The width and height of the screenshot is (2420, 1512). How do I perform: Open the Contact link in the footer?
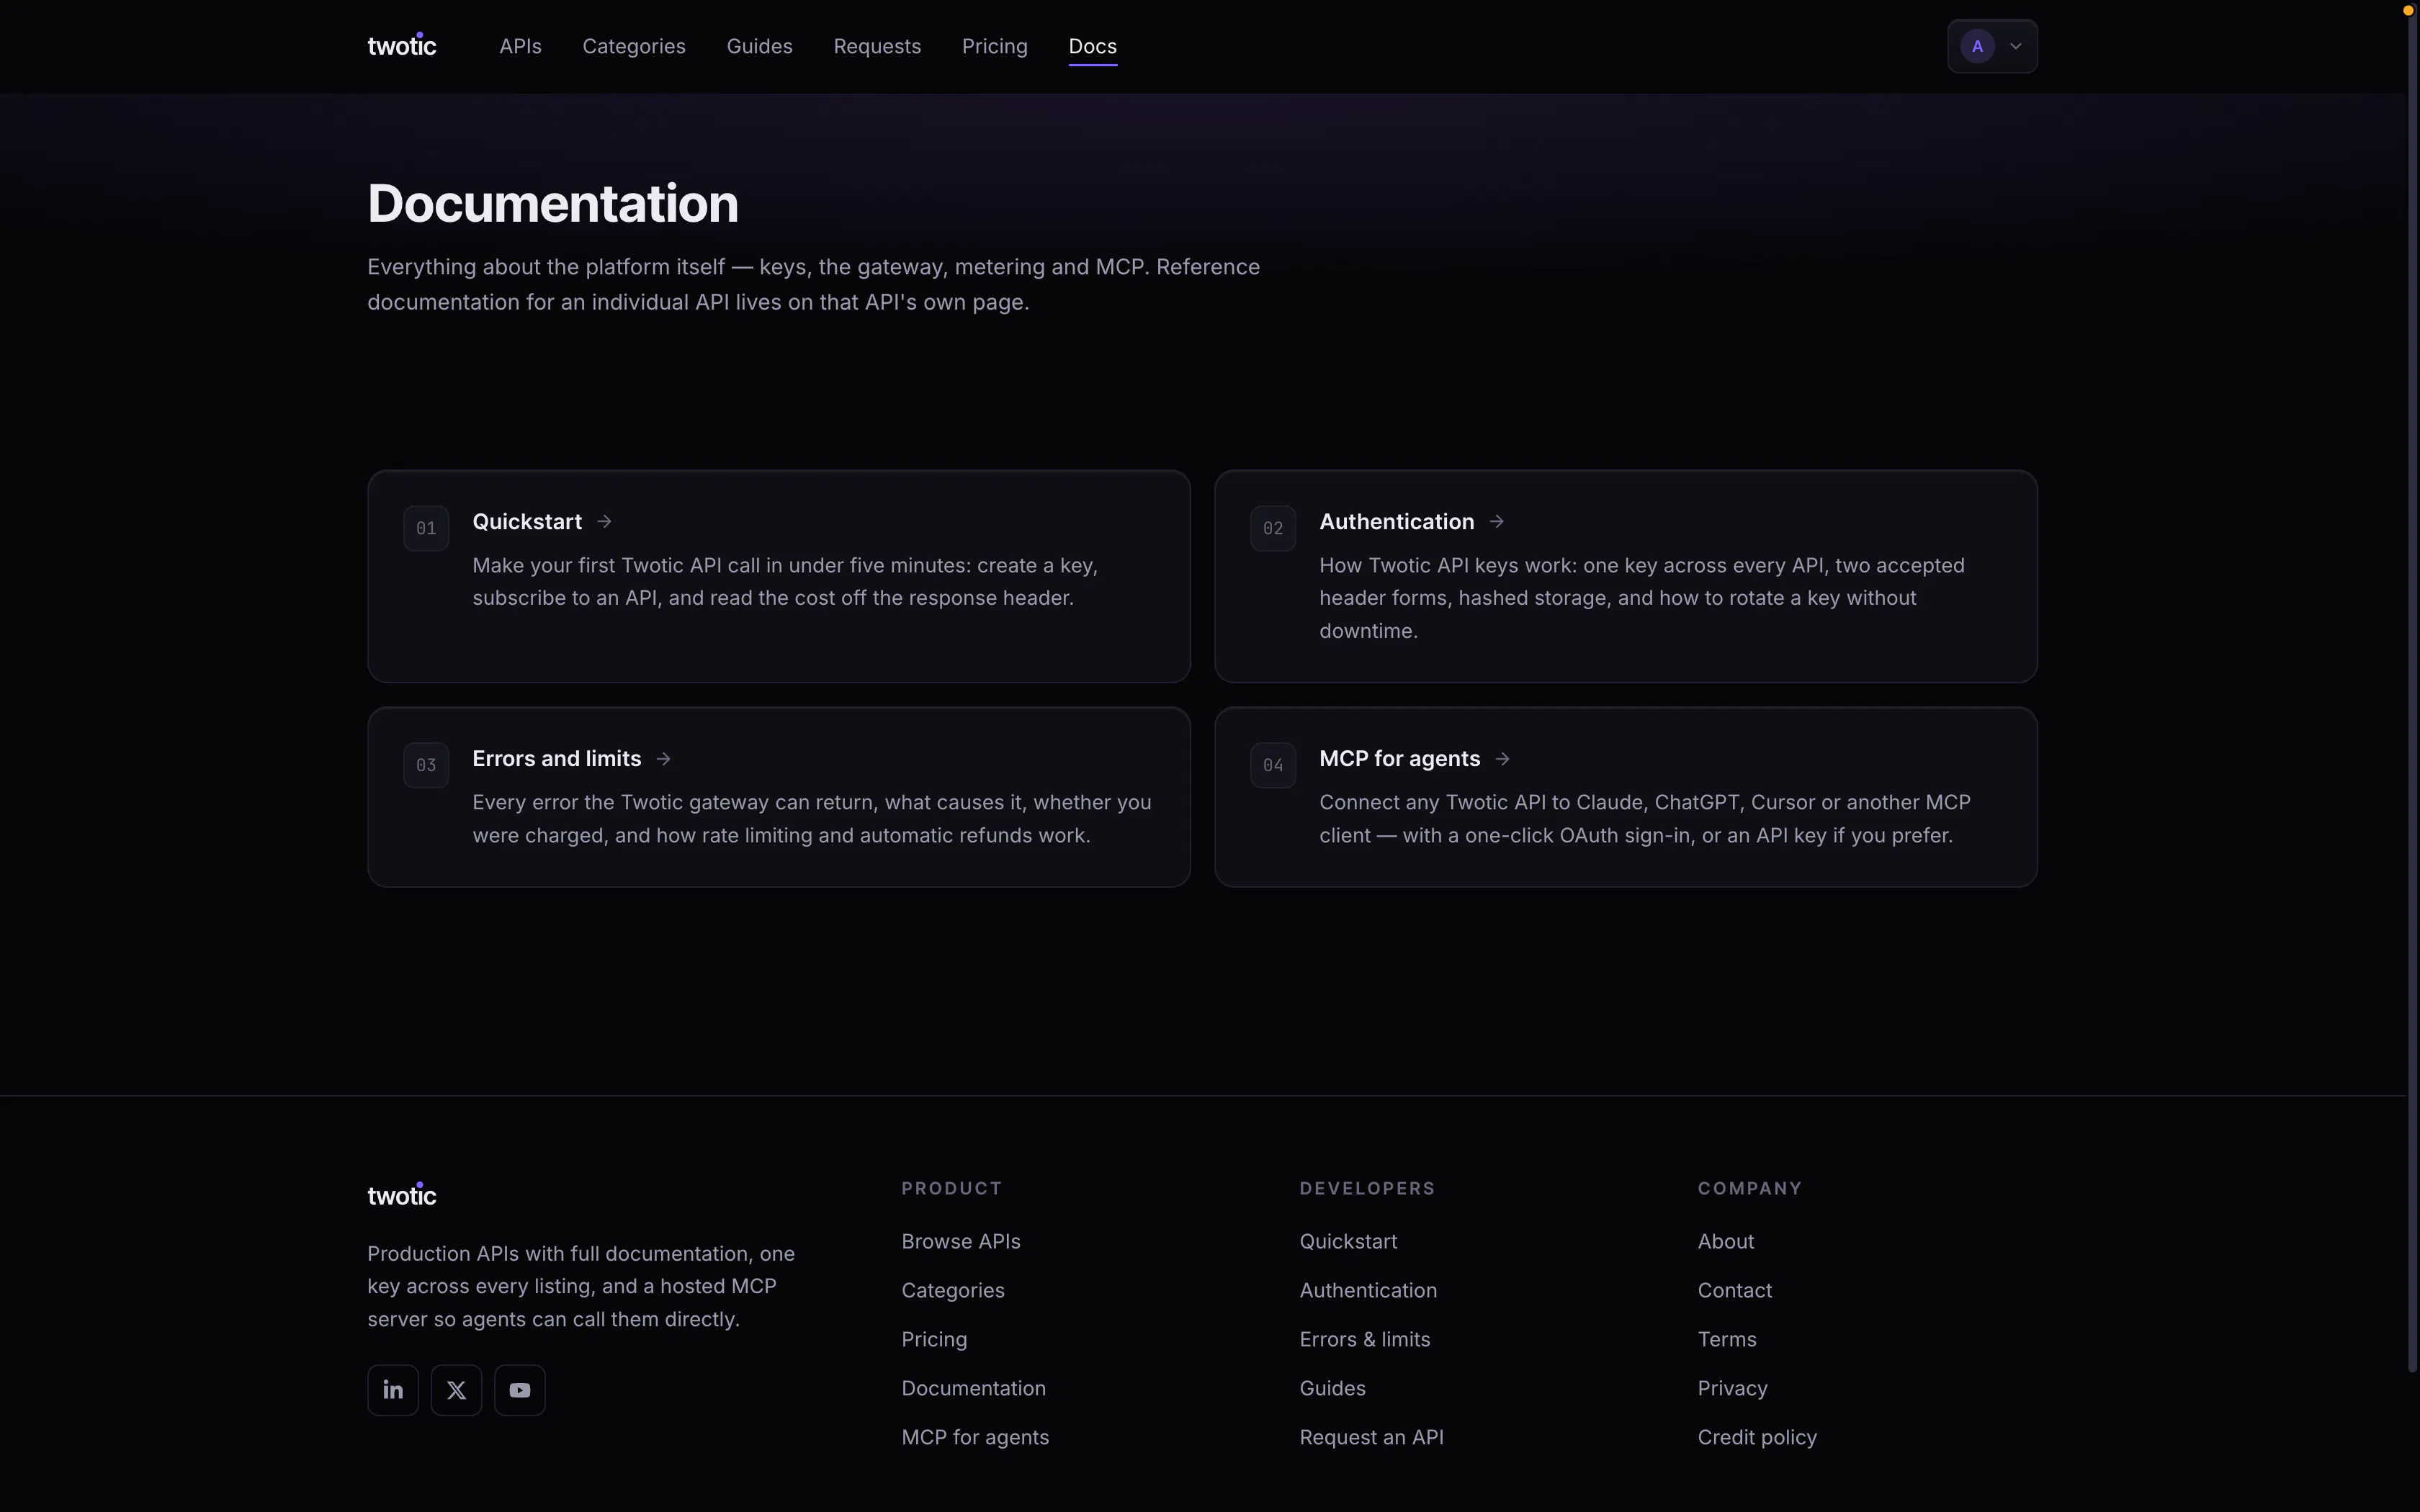pos(1735,1290)
